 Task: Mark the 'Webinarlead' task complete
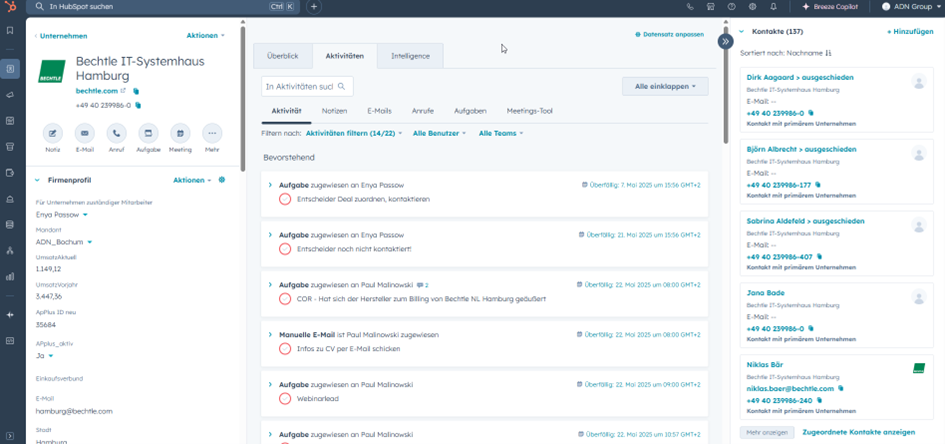coord(285,398)
